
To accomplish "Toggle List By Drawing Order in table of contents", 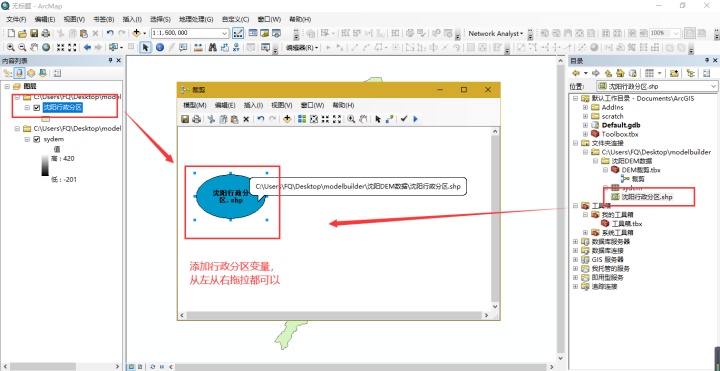I will point(8,73).
